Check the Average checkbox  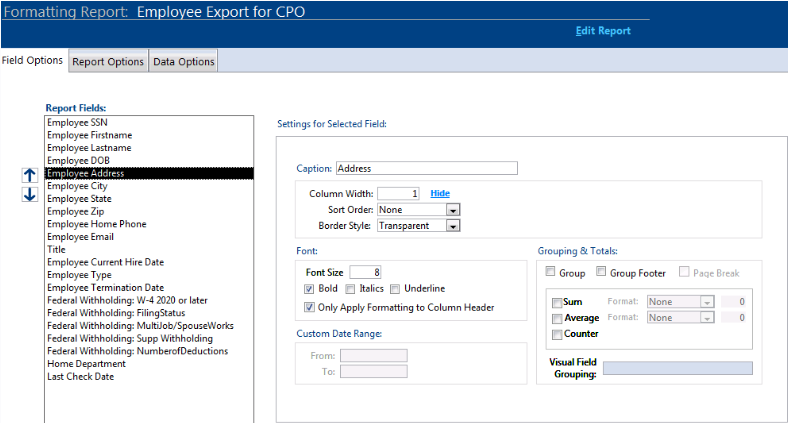557,319
